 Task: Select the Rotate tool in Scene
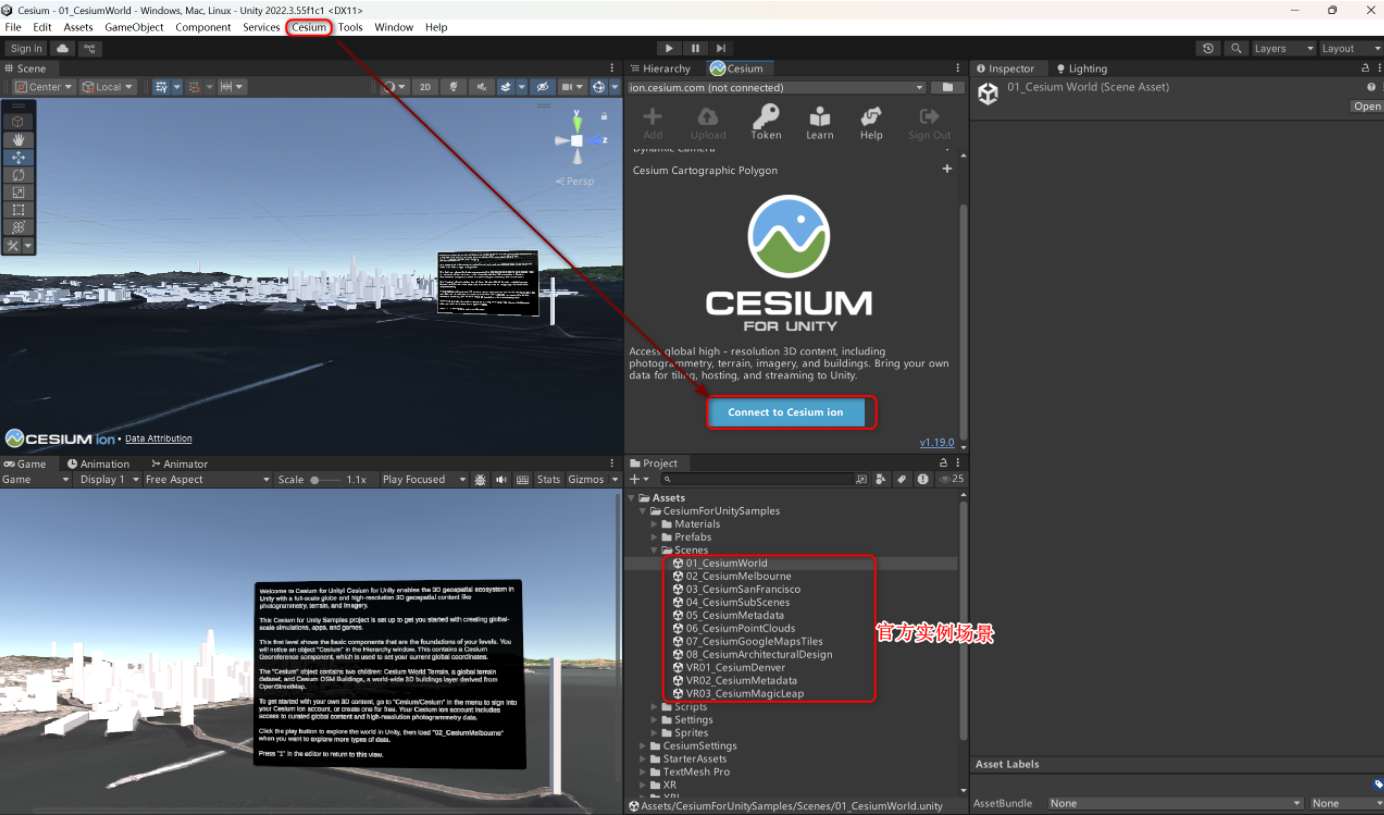click(x=18, y=175)
